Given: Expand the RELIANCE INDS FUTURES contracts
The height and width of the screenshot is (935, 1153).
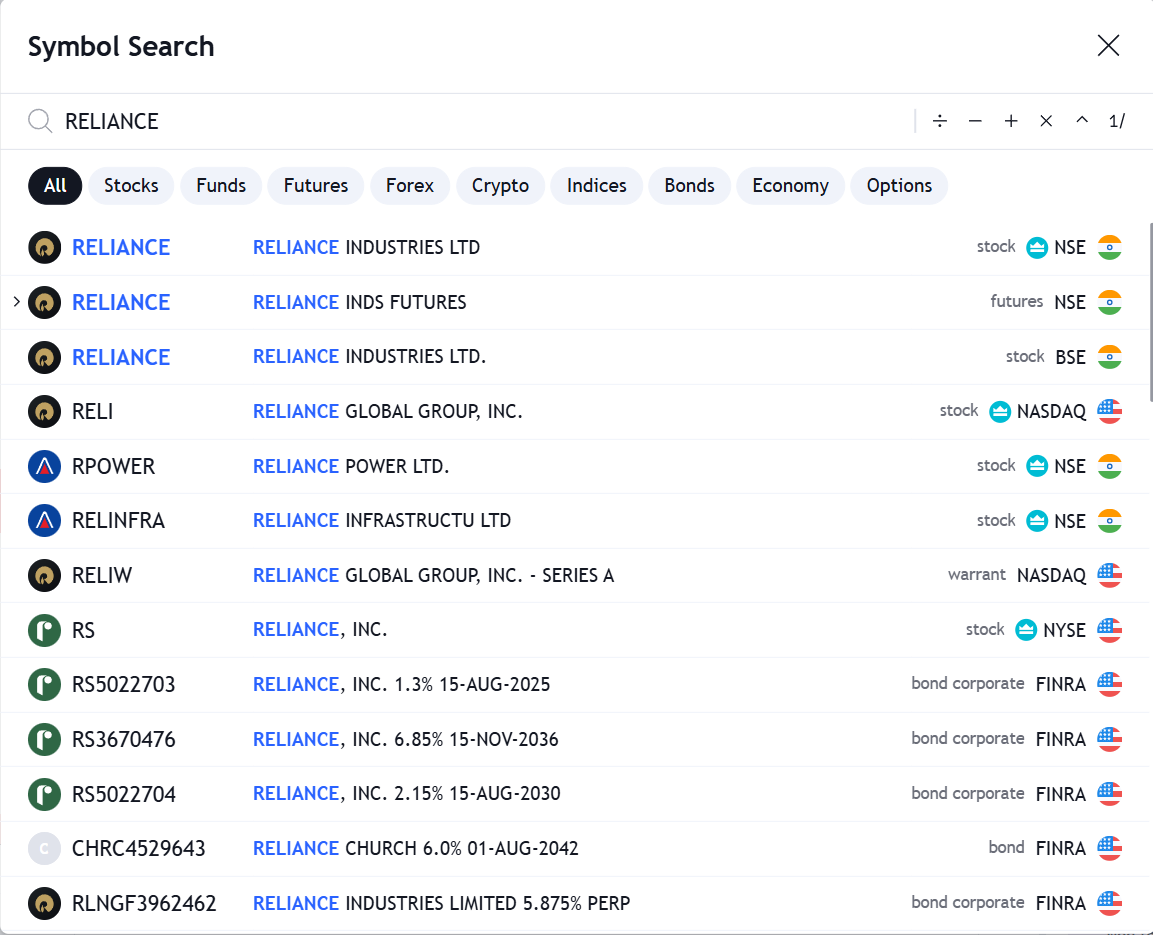Looking at the screenshot, I should tap(15, 302).
